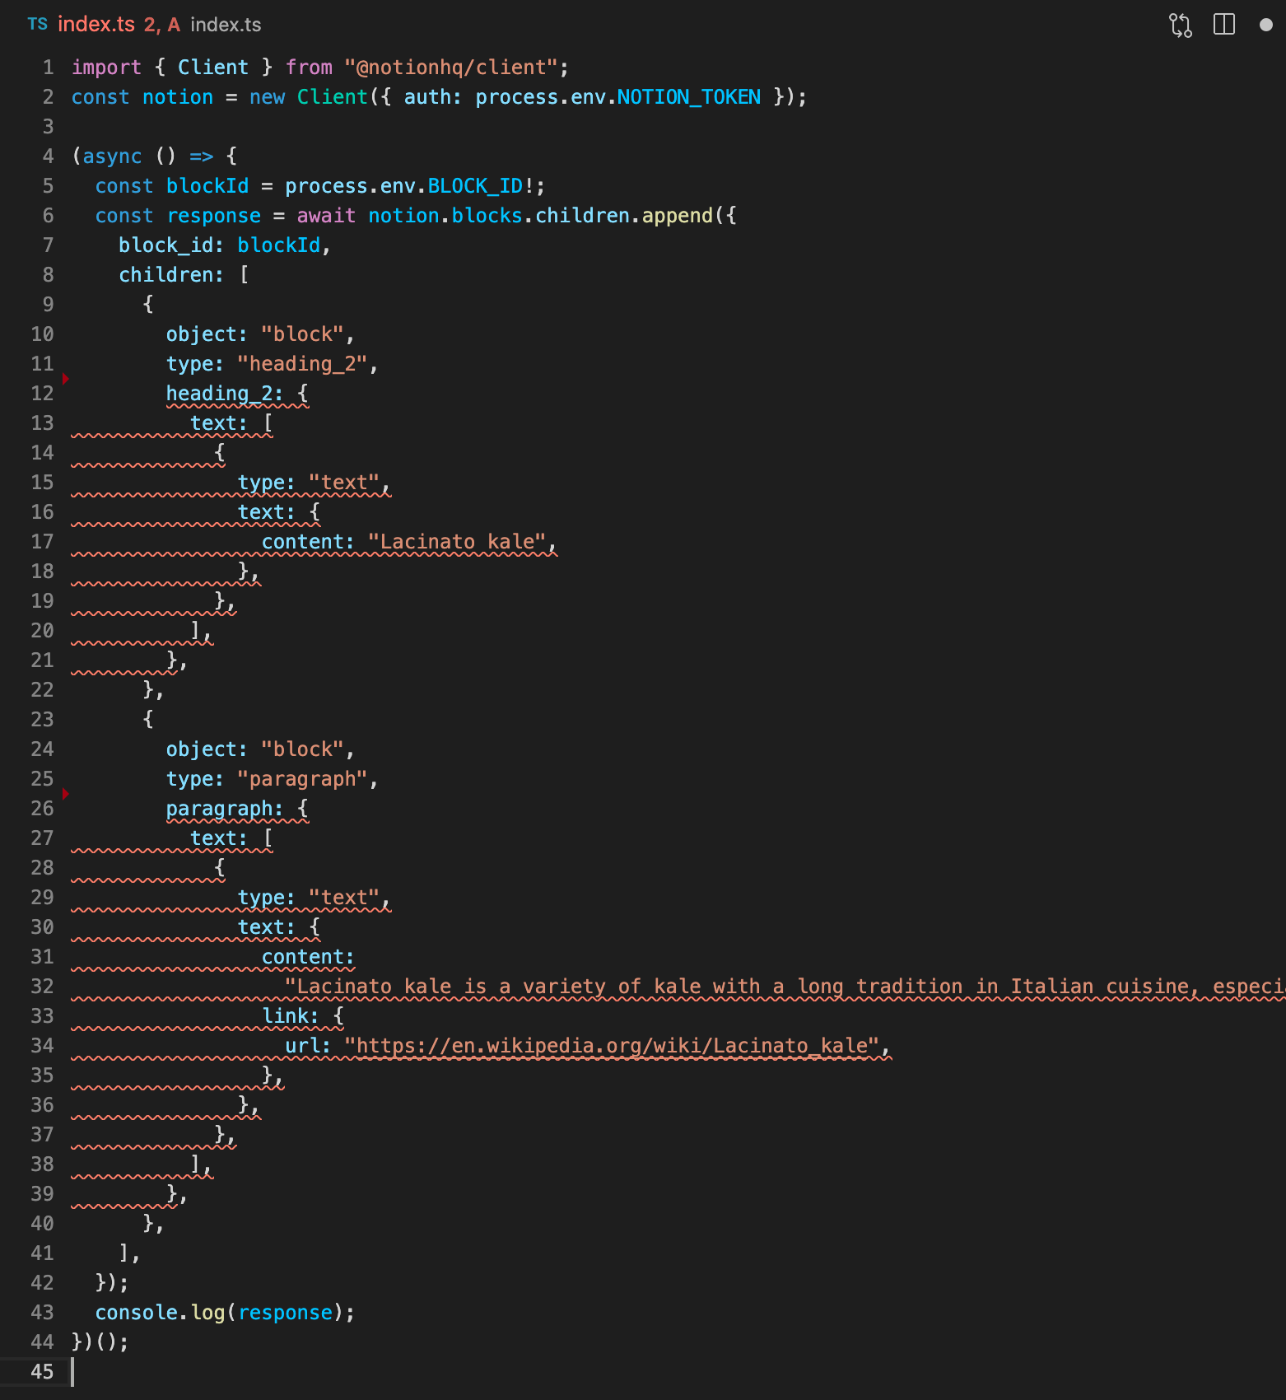1286x1400 pixels.
Task: Click the url key on line 34
Action: [x=303, y=1046]
